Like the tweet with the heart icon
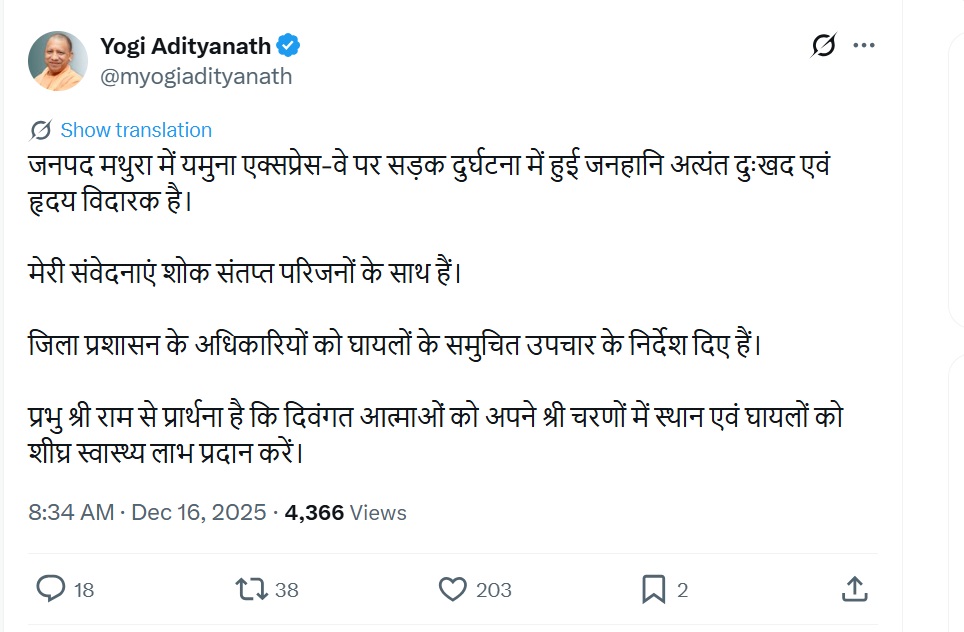964x632 pixels. tap(453, 589)
